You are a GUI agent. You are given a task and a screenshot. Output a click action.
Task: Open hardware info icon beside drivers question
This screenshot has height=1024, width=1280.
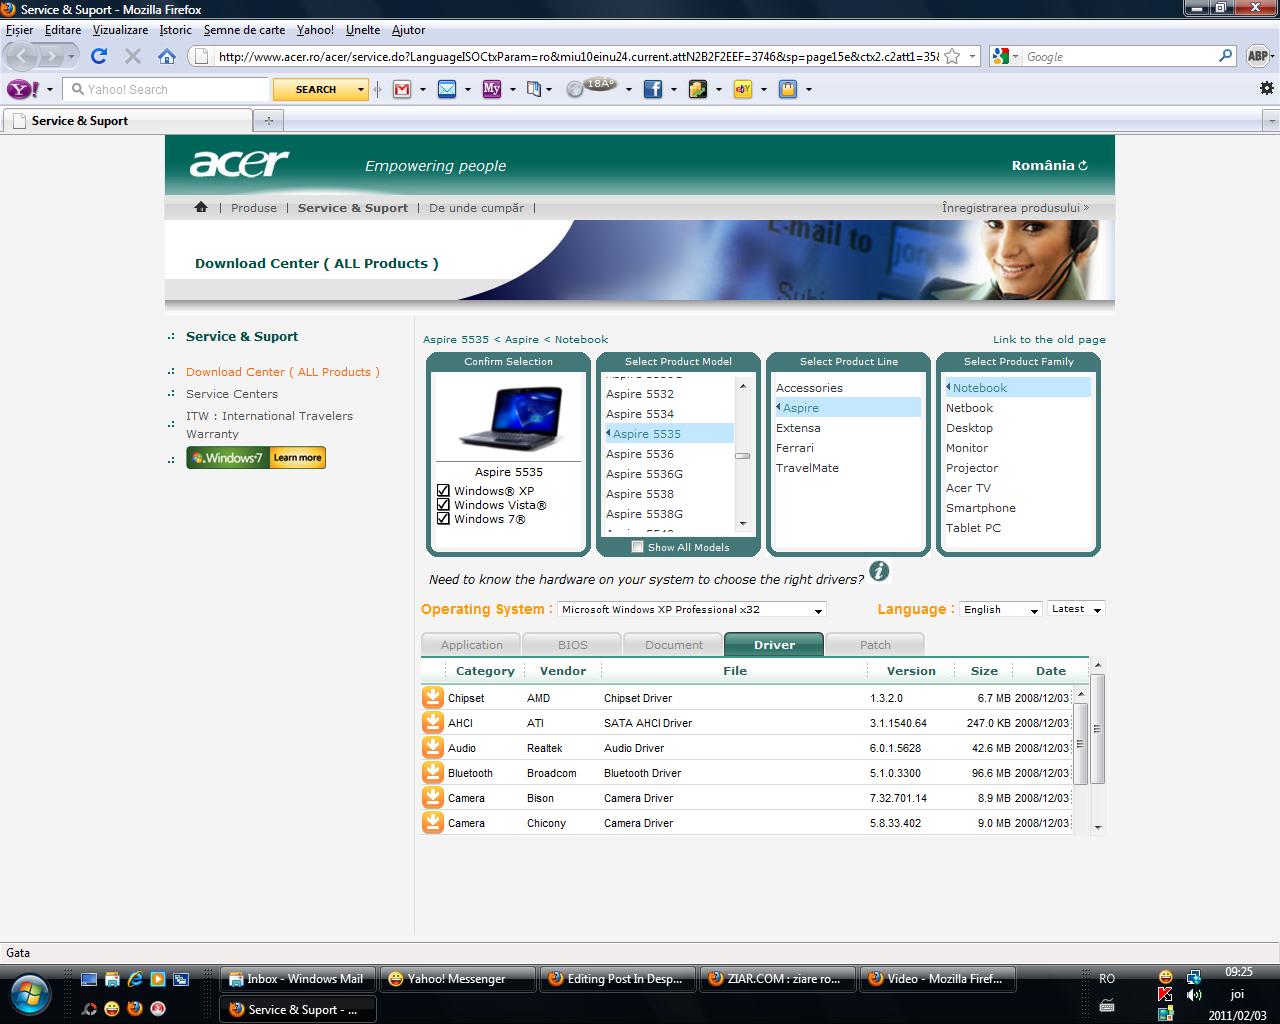click(879, 571)
